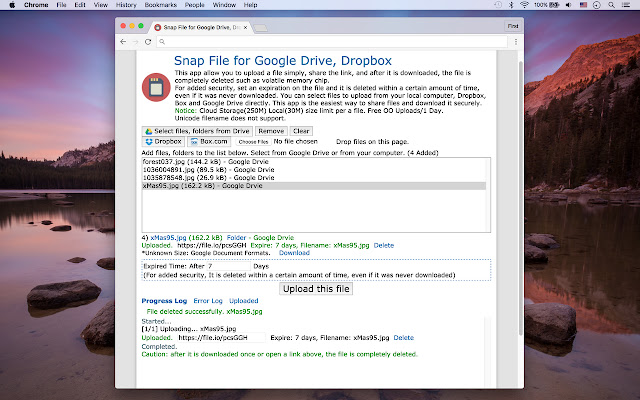Select 1036004891.jpg in the file list
Viewport: 640px width, 400px height.
pos(313,170)
